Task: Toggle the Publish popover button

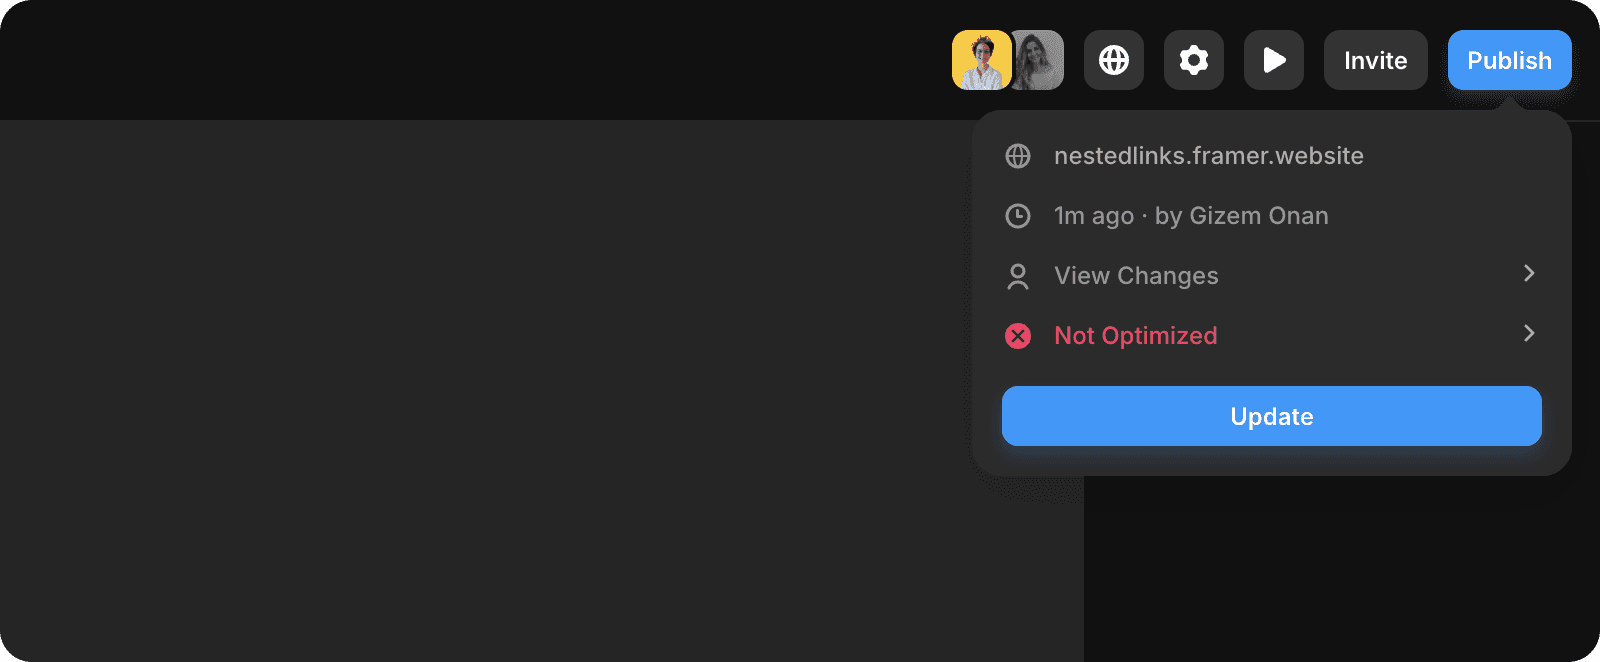Action: (1509, 60)
